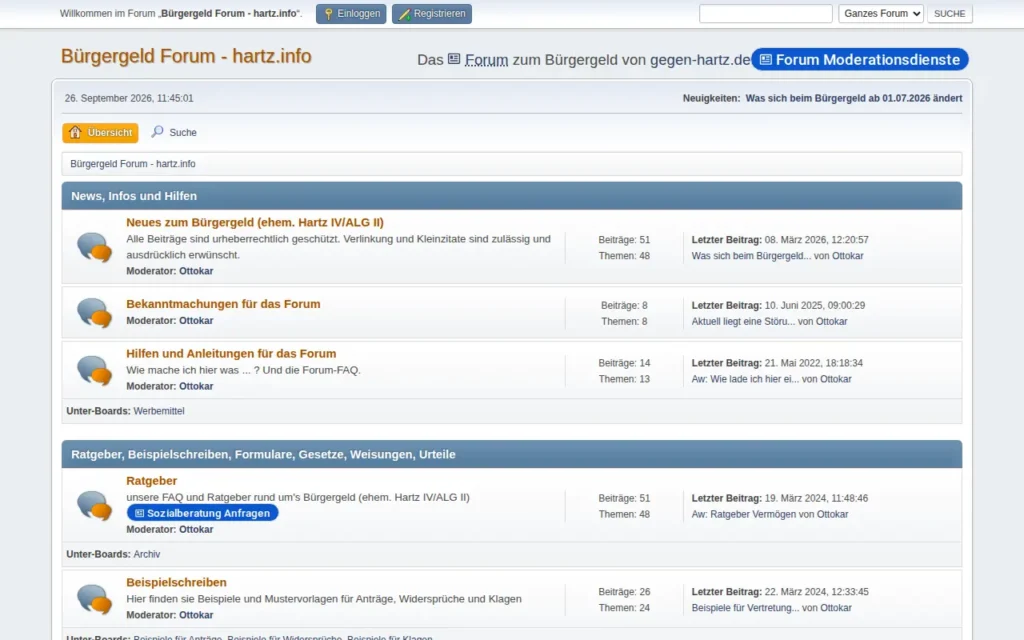
Task: Click the speech bubble icon of Bekanntmachungen board
Action: coord(94,312)
